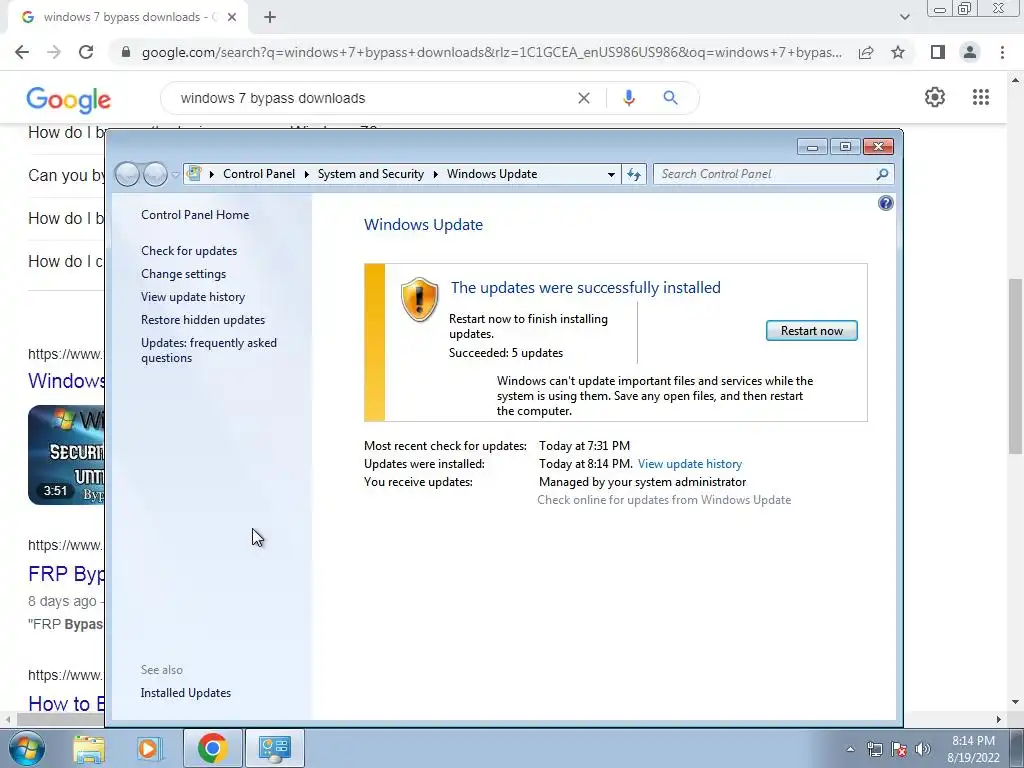The image size is (1024, 768).
Task: Open Windows Media Player from taskbar
Action: [149, 749]
